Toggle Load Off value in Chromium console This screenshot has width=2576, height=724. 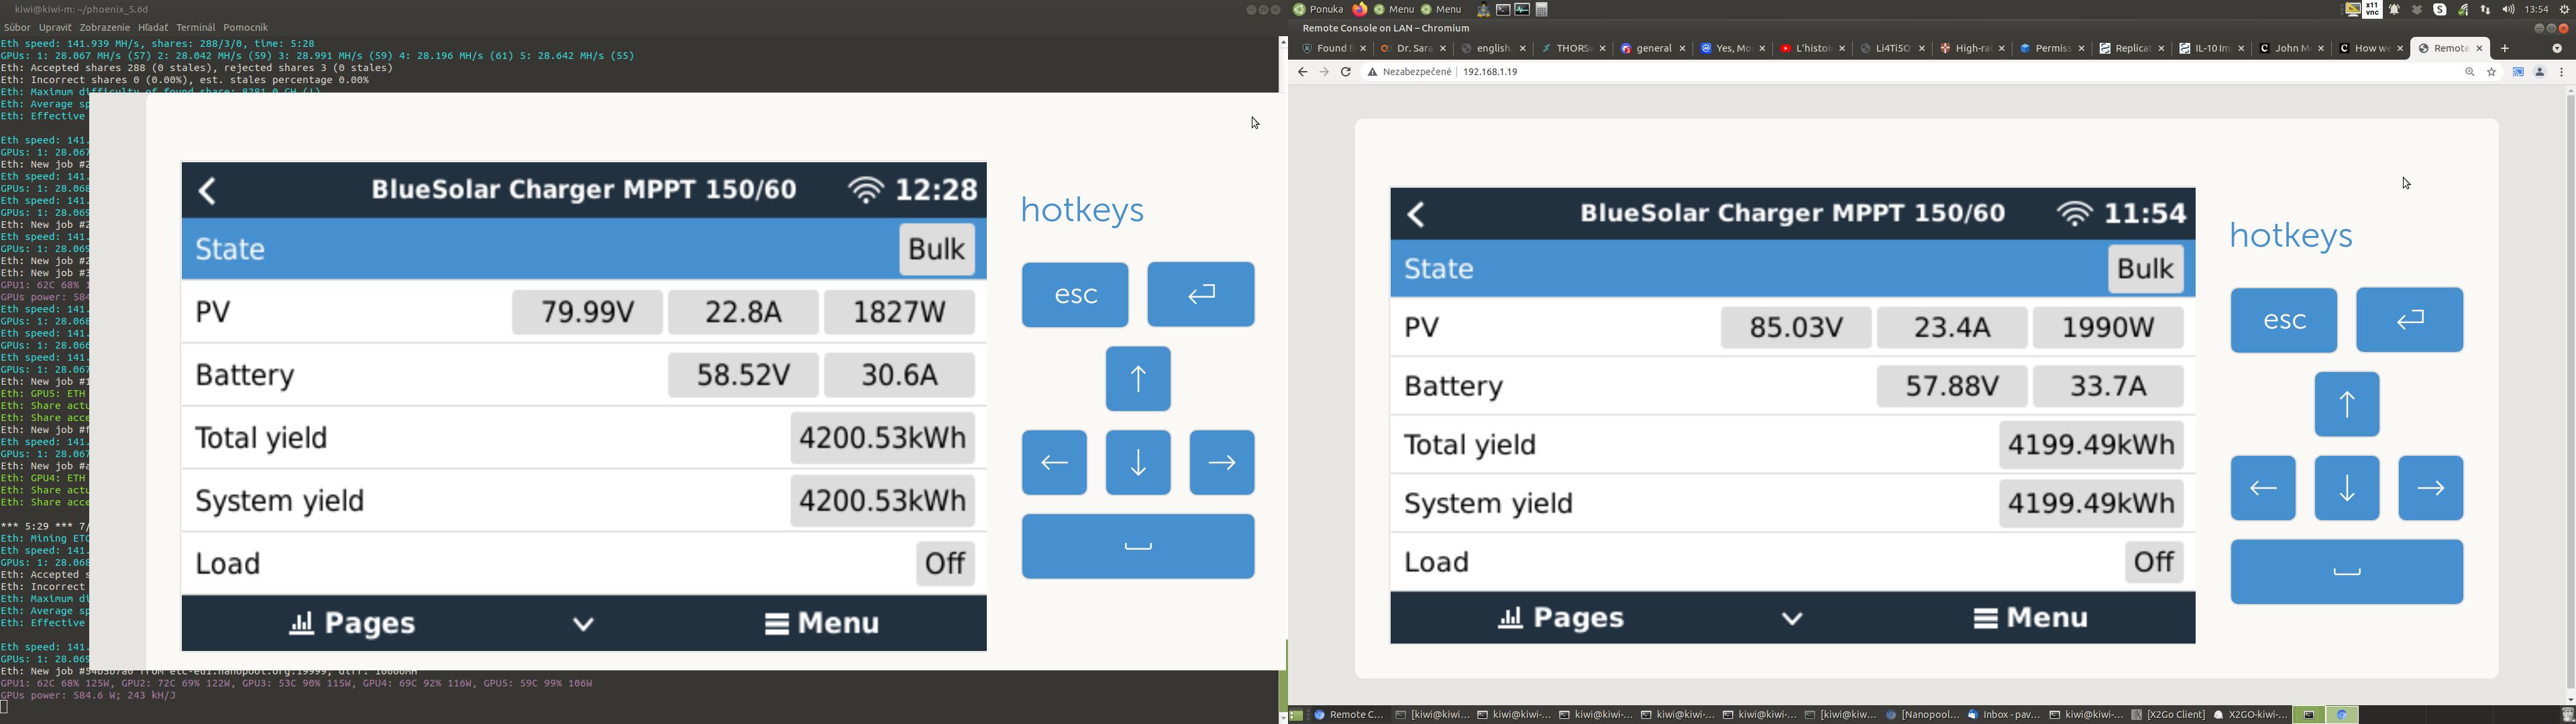tap(2153, 562)
